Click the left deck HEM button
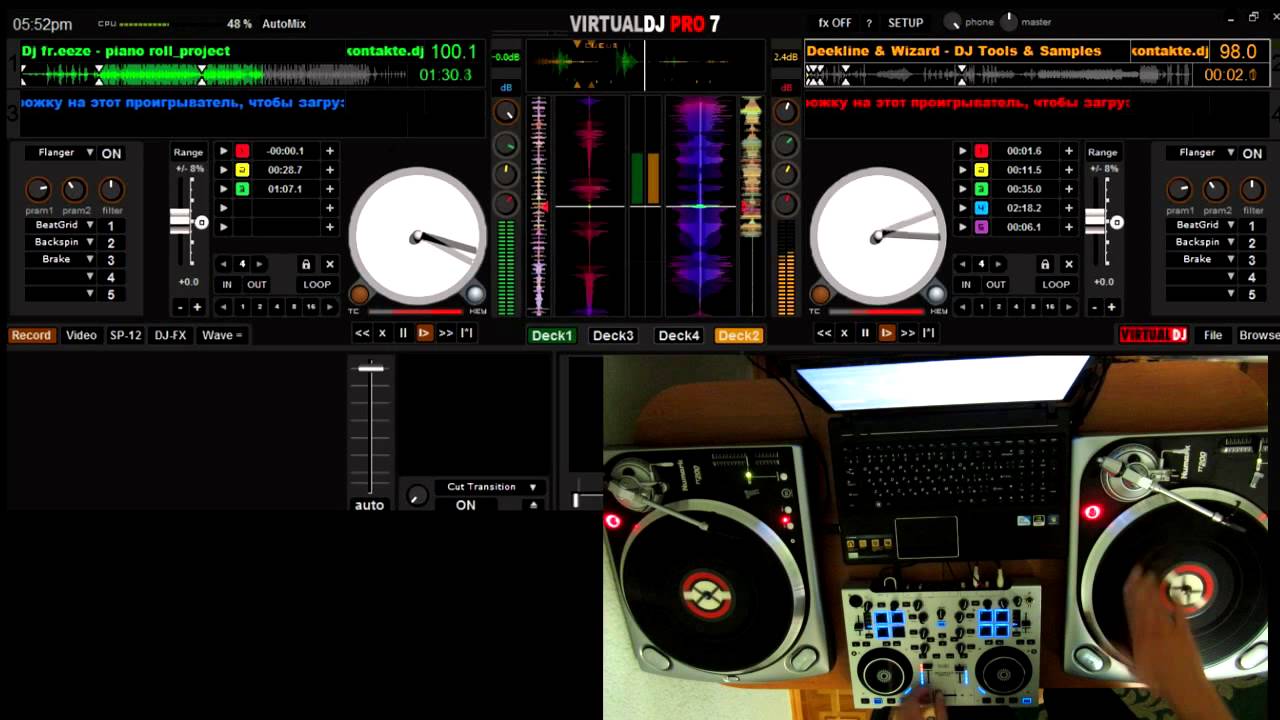Viewport: 1280px width, 720px height. [475, 294]
